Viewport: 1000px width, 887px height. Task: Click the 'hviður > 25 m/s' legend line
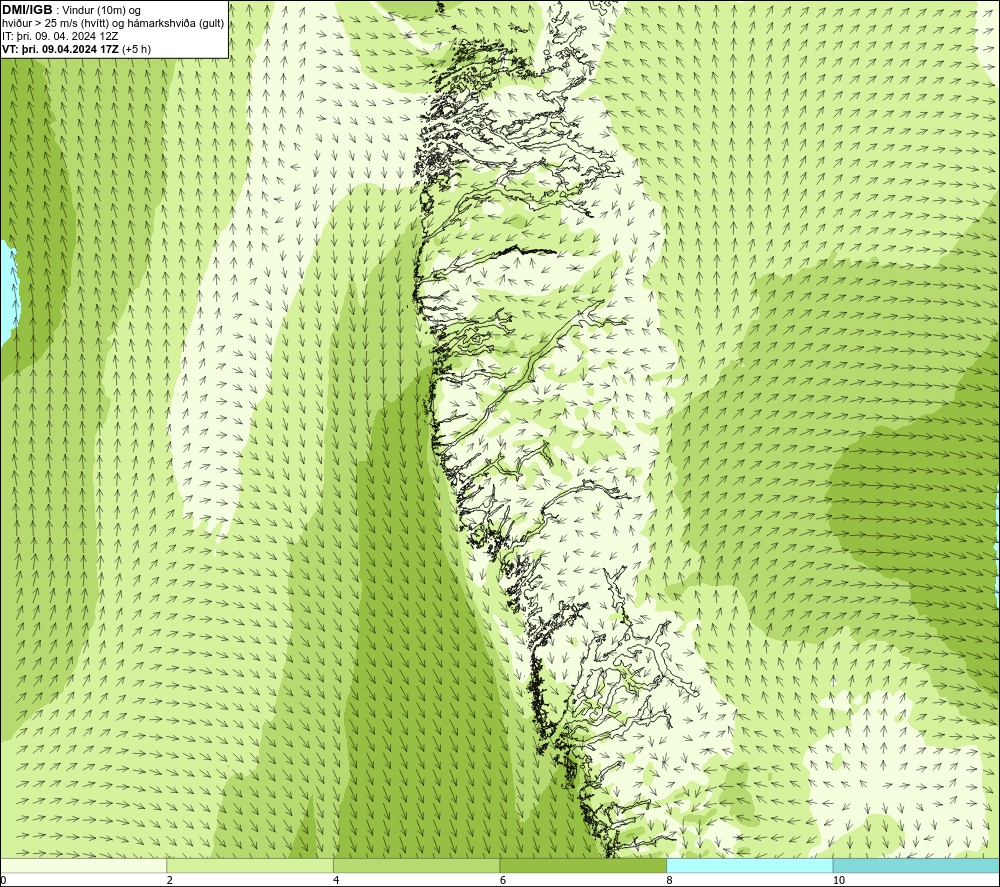pyautogui.click(x=113, y=24)
